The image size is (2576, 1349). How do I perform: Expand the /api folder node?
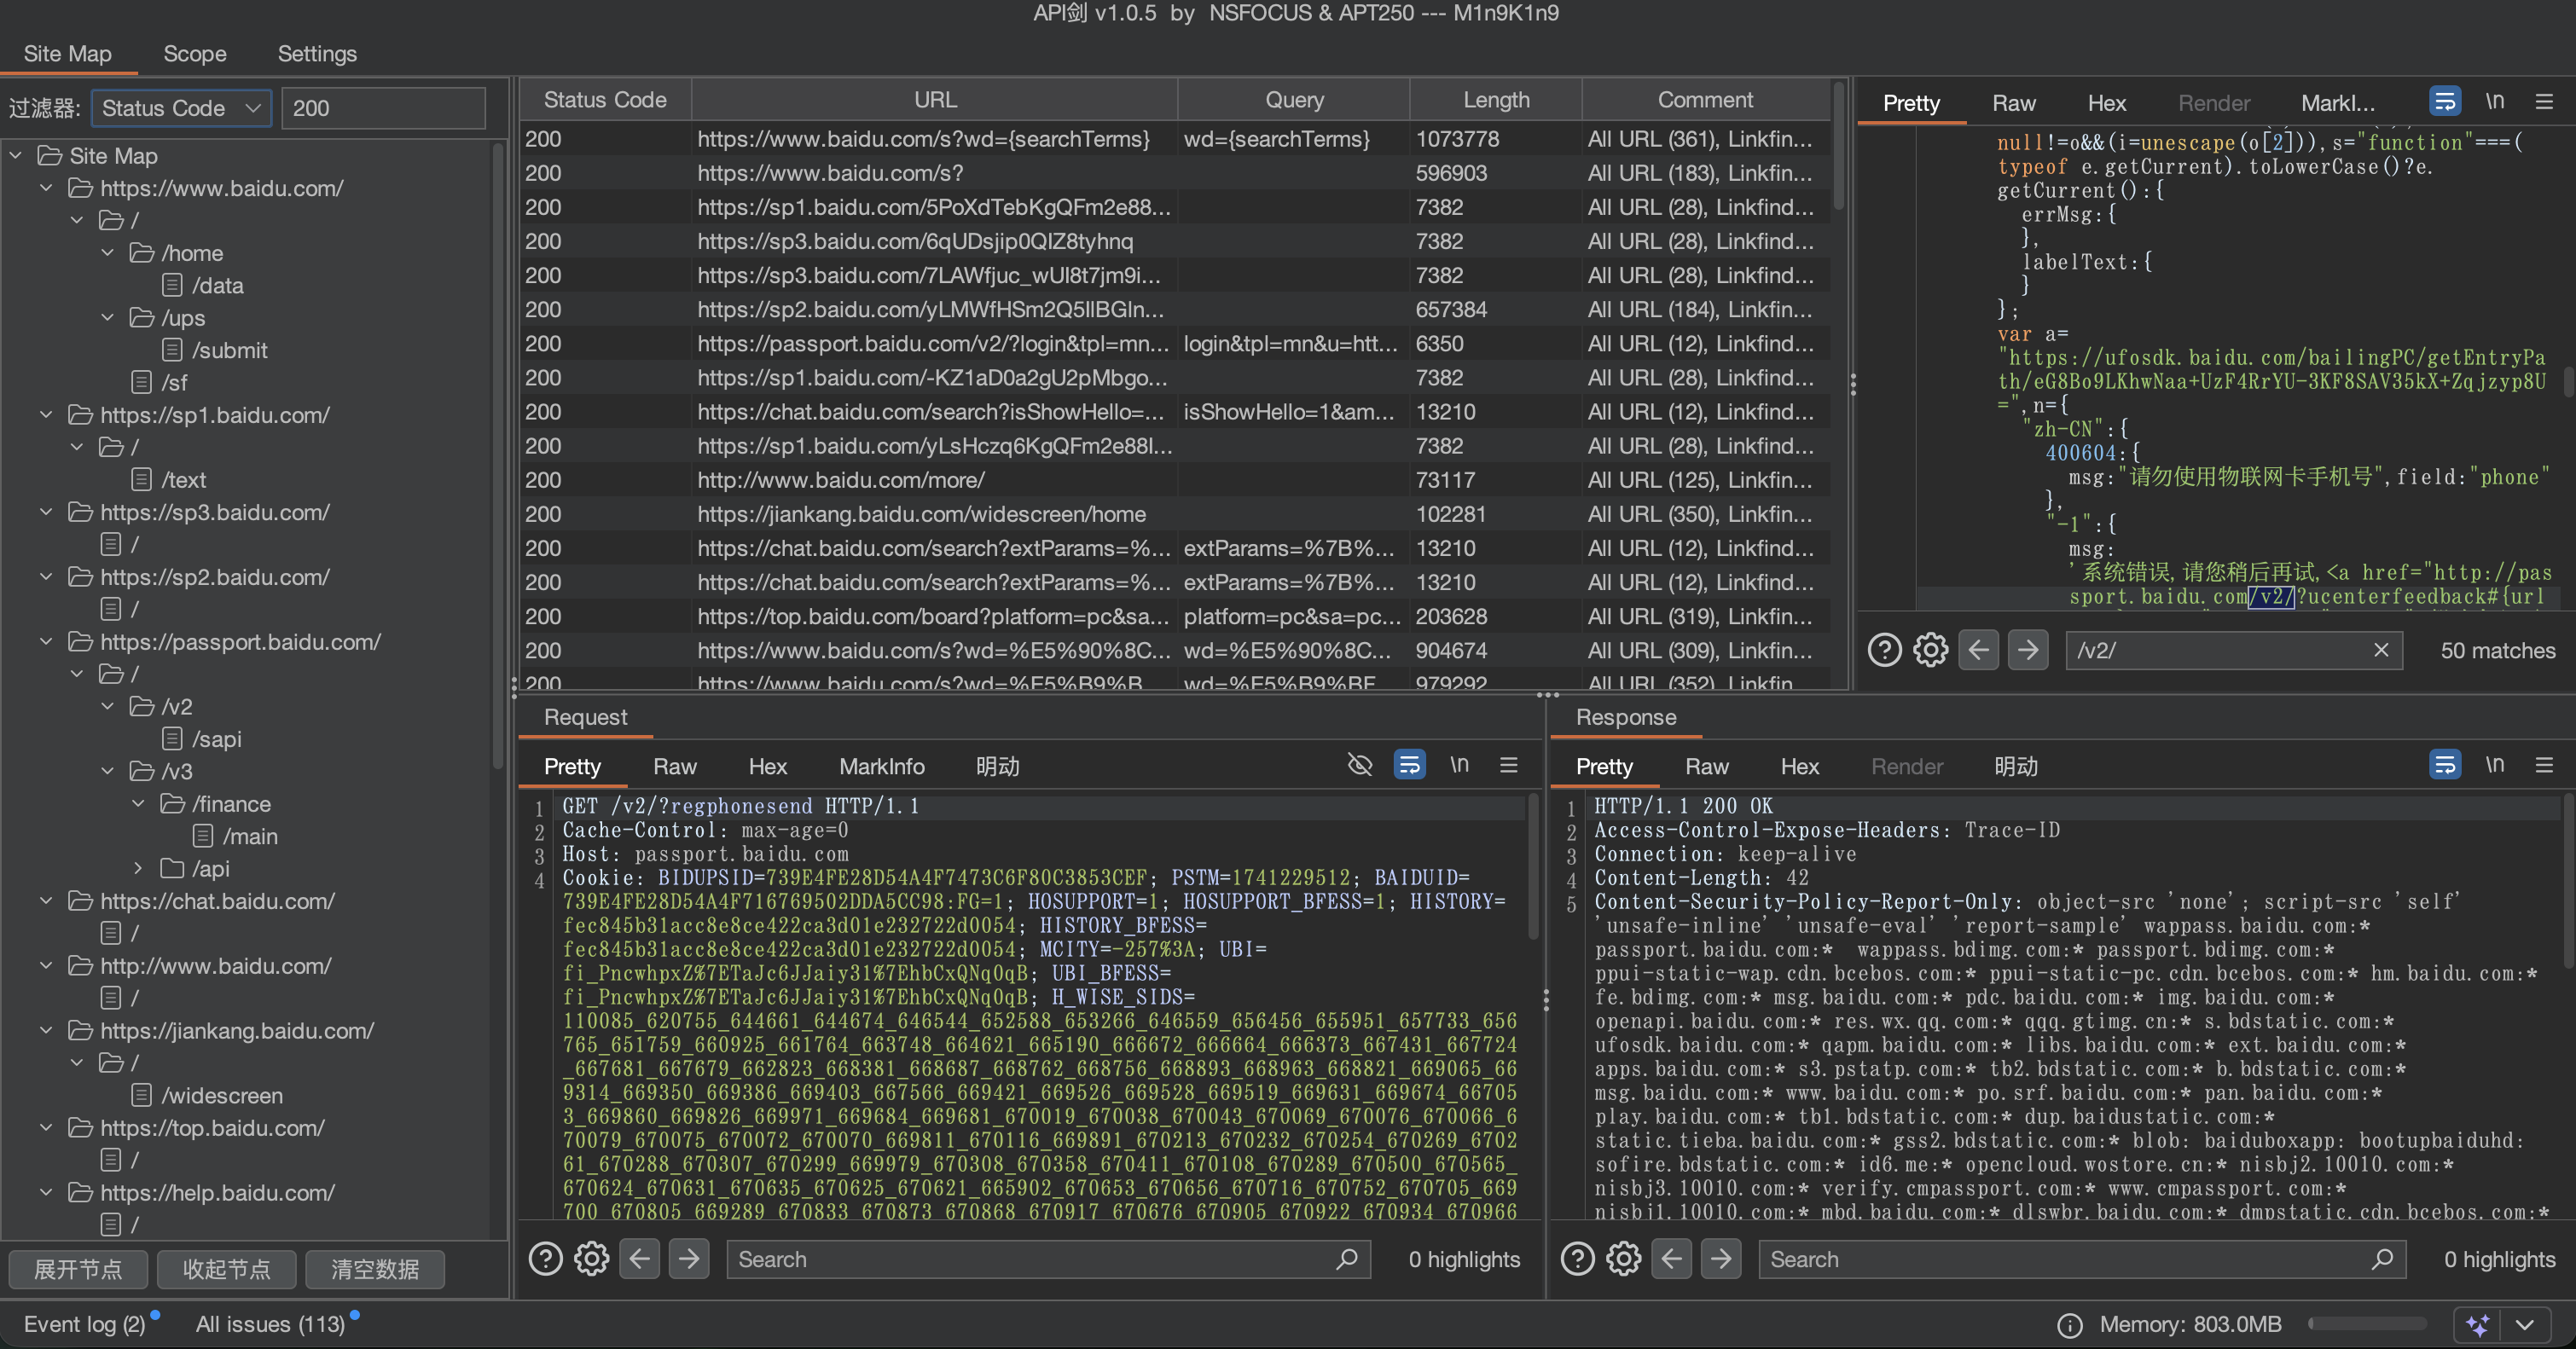pyautogui.click(x=139, y=868)
